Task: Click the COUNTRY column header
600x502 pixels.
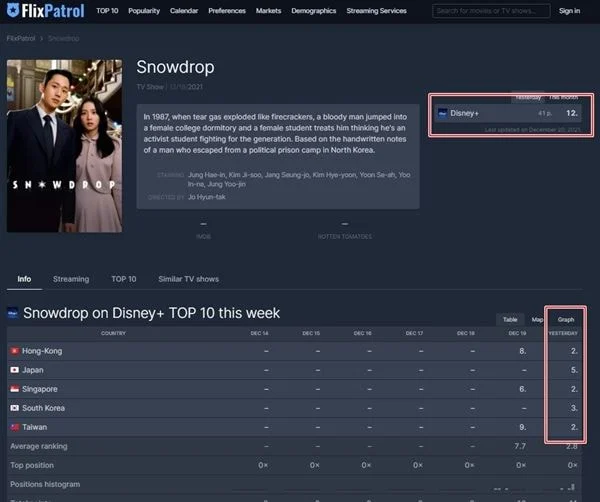Action: (x=113, y=333)
